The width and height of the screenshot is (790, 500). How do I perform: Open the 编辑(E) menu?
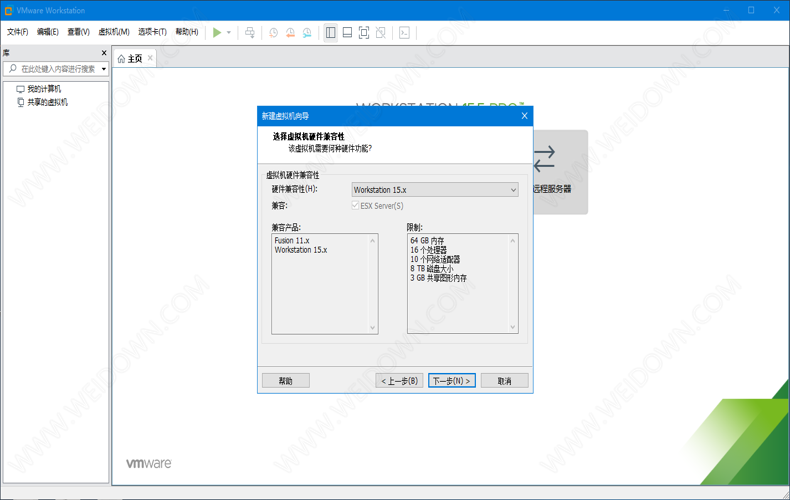[x=48, y=32]
